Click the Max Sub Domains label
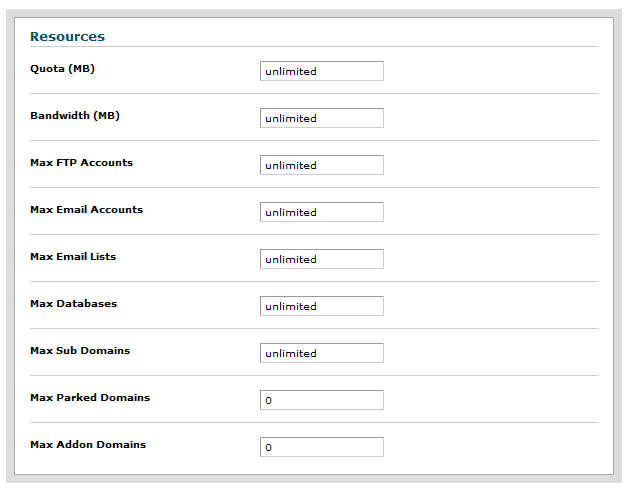Screen dimensions: 631x489 coord(80,350)
